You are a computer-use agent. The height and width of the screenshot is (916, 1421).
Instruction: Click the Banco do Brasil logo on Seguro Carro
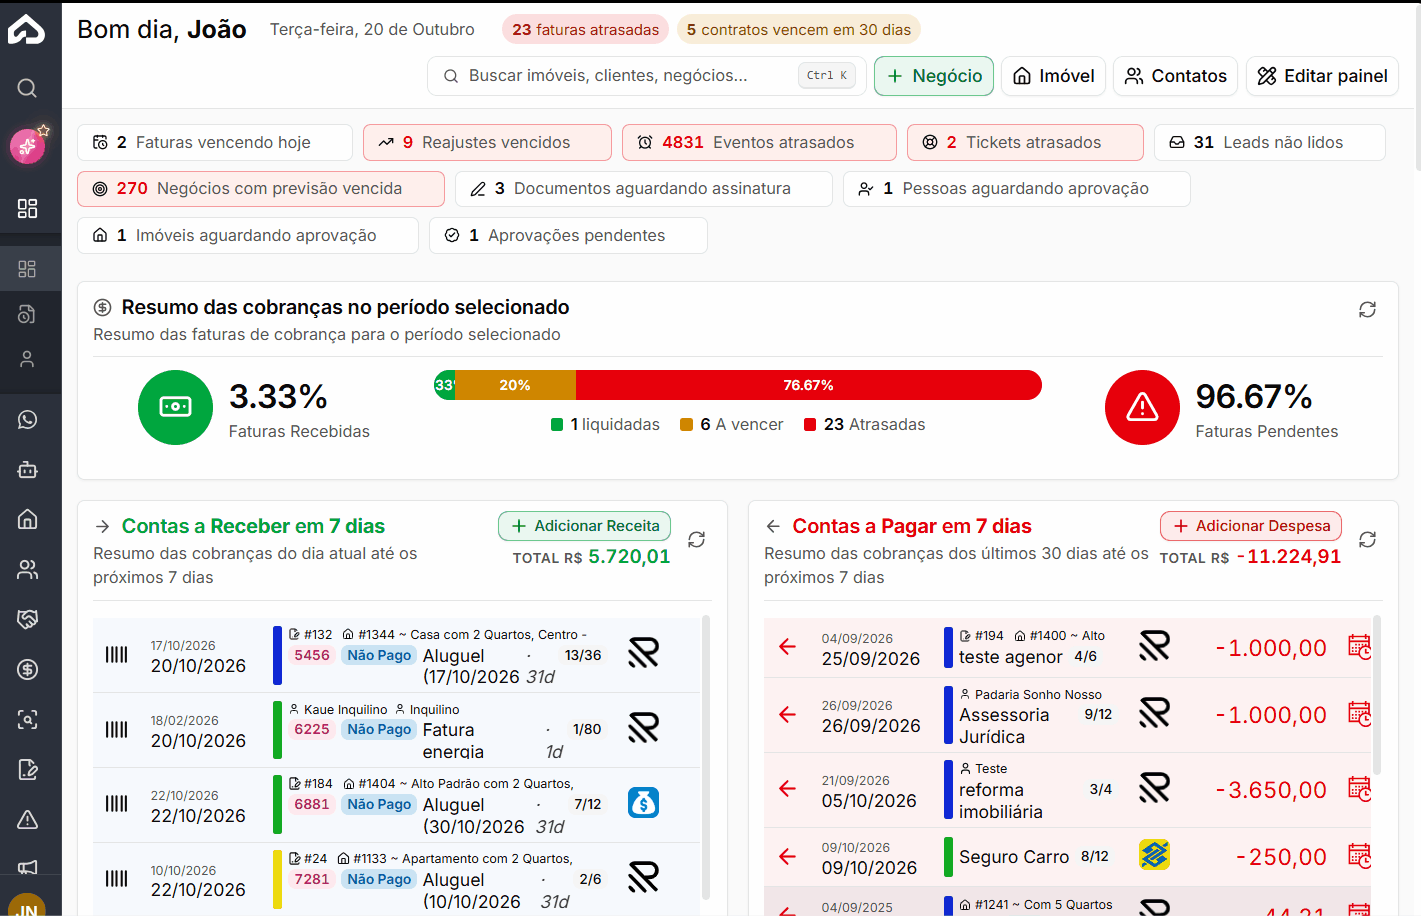[1154, 855]
